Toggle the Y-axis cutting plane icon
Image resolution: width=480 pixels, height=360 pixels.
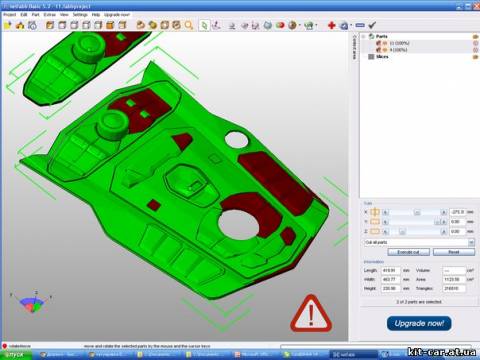coord(375,222)
